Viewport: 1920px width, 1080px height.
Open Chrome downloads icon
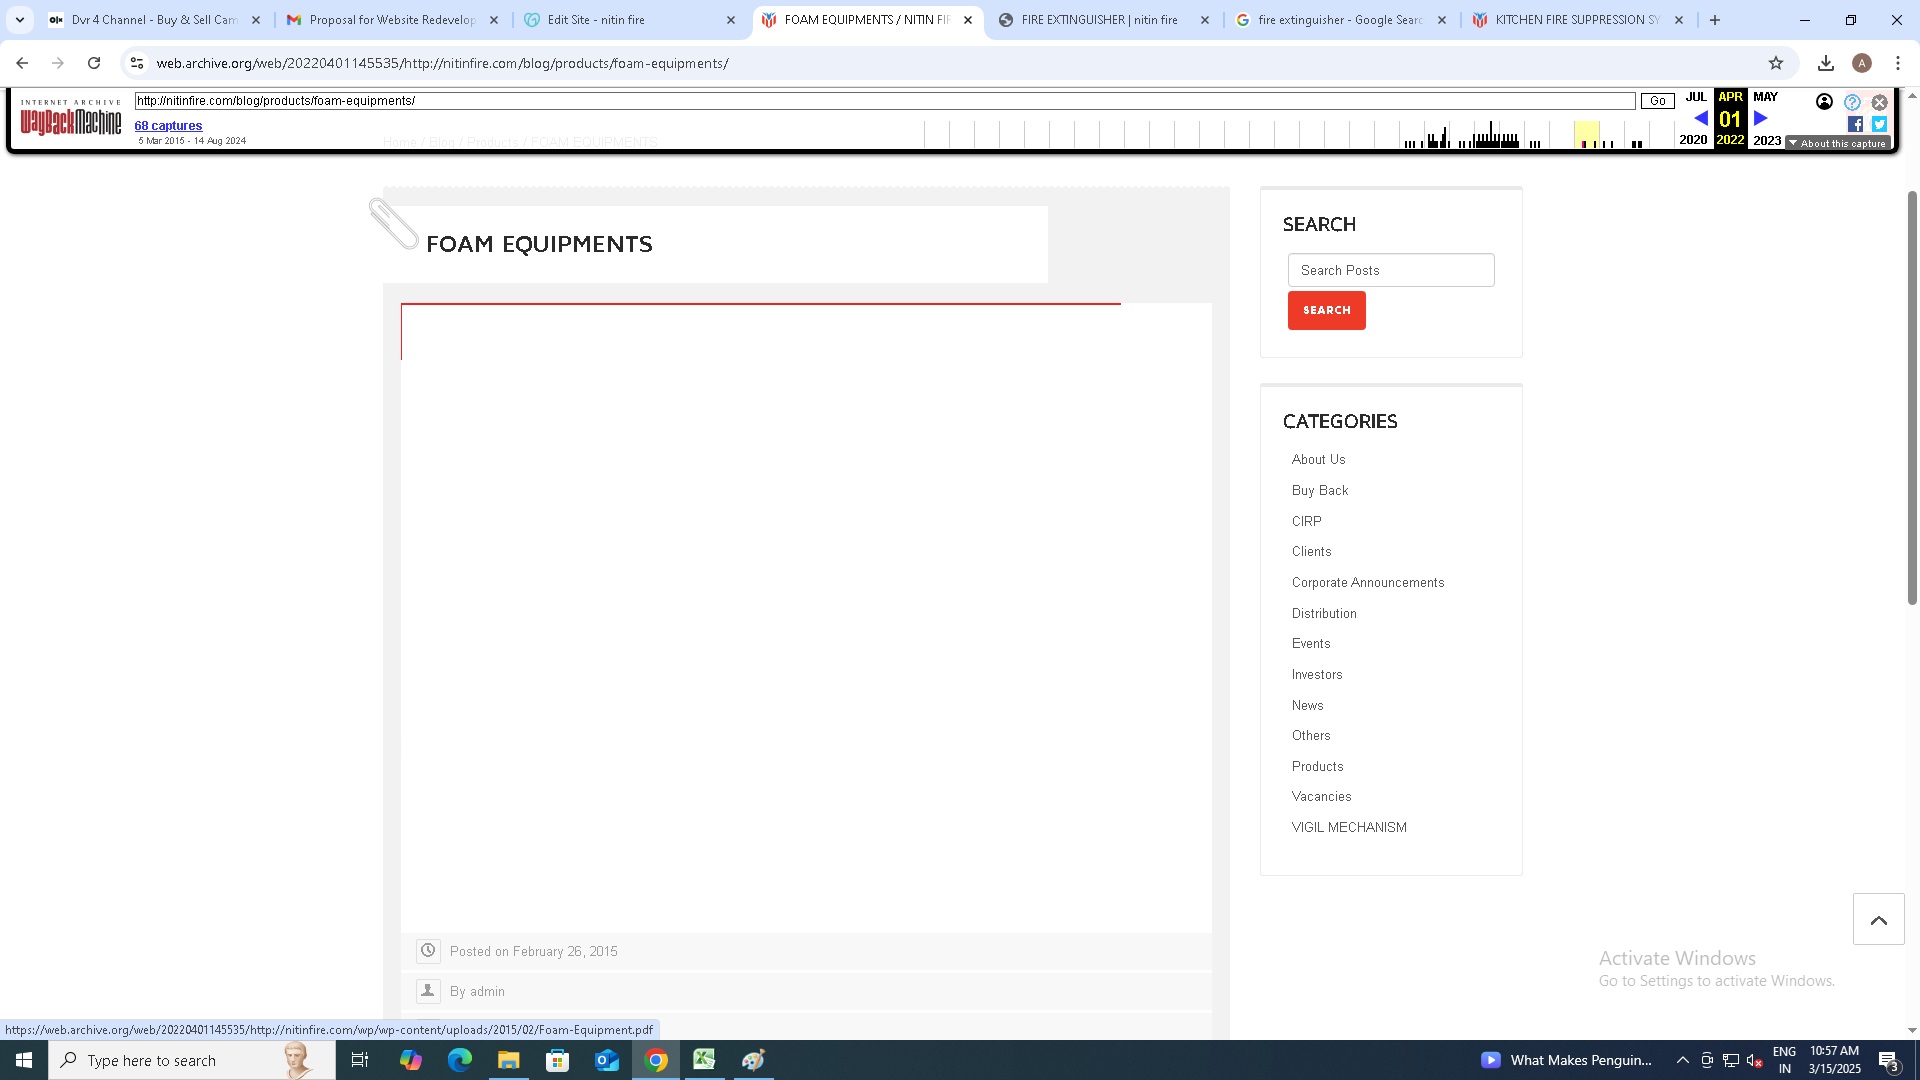[x=1826, y=63]
